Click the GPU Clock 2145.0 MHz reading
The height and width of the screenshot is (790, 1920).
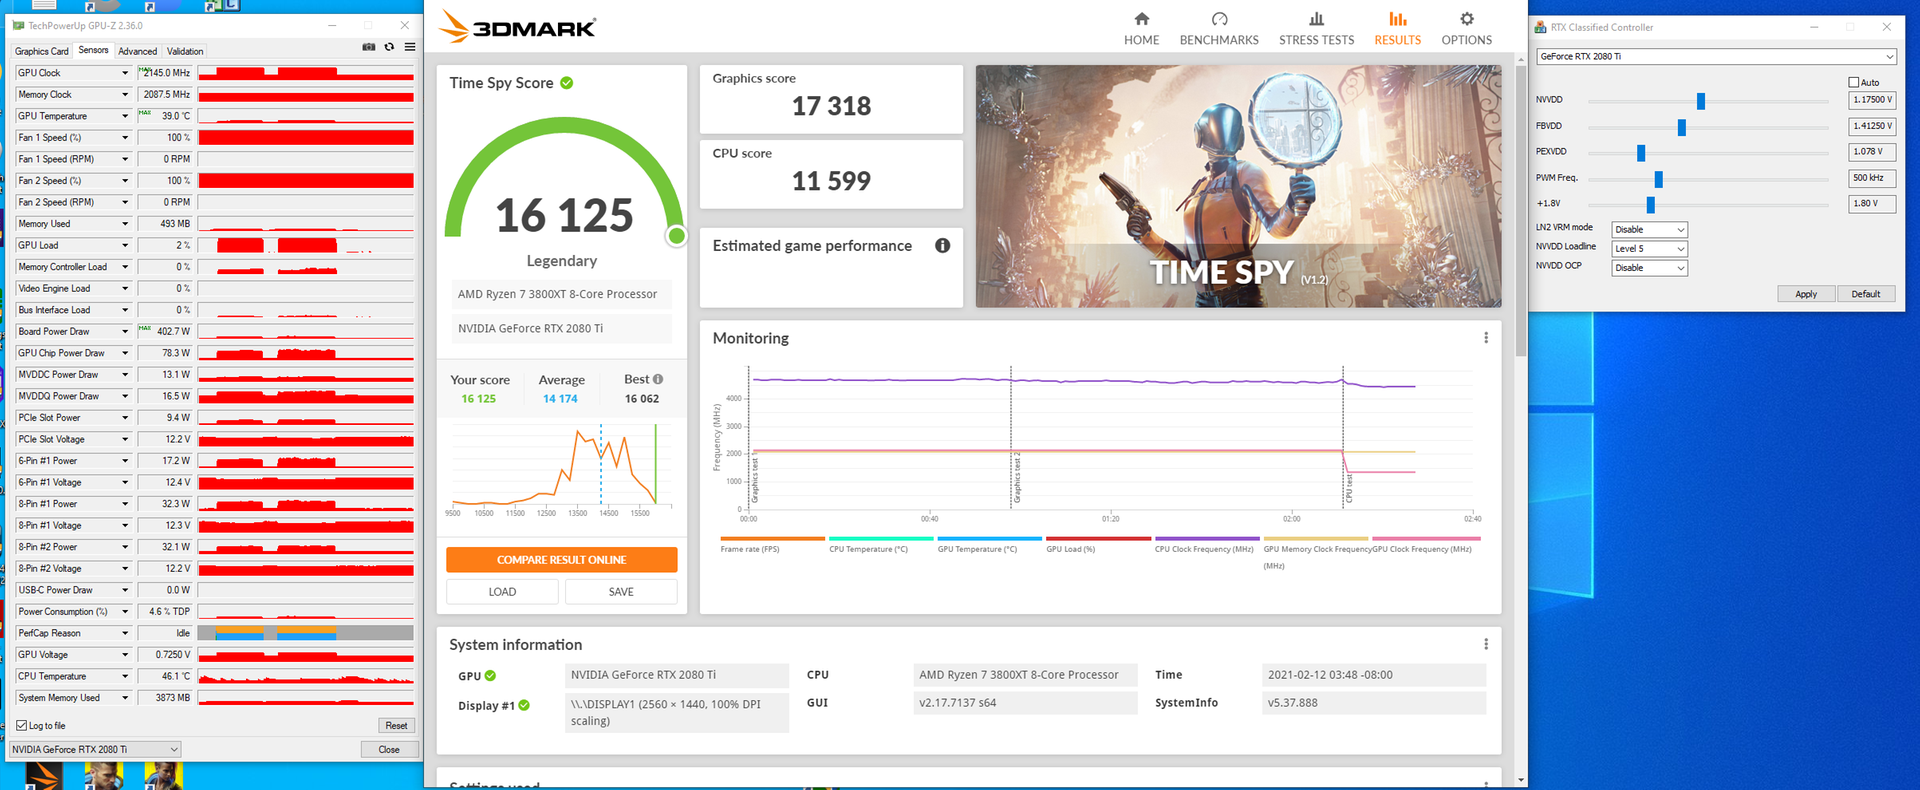pos(166,73)
